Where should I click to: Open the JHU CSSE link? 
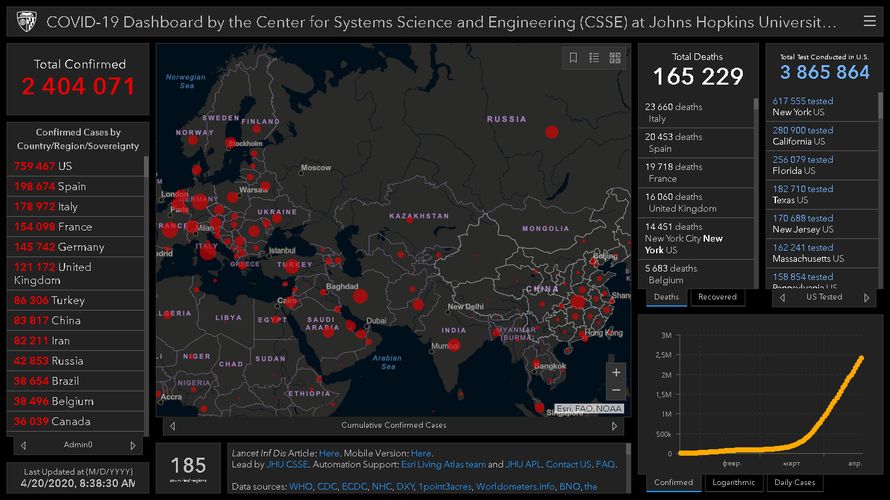tap(288, 465)
